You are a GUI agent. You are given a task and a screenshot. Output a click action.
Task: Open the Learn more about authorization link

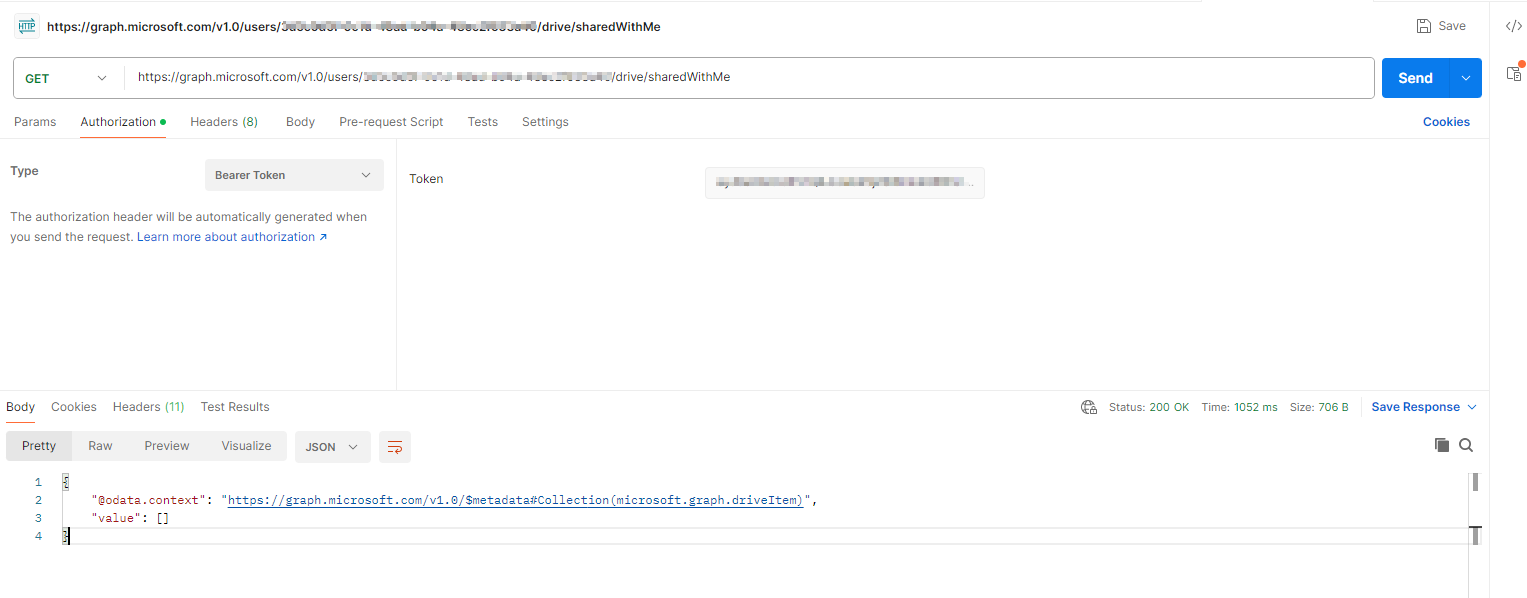[226, 236]
